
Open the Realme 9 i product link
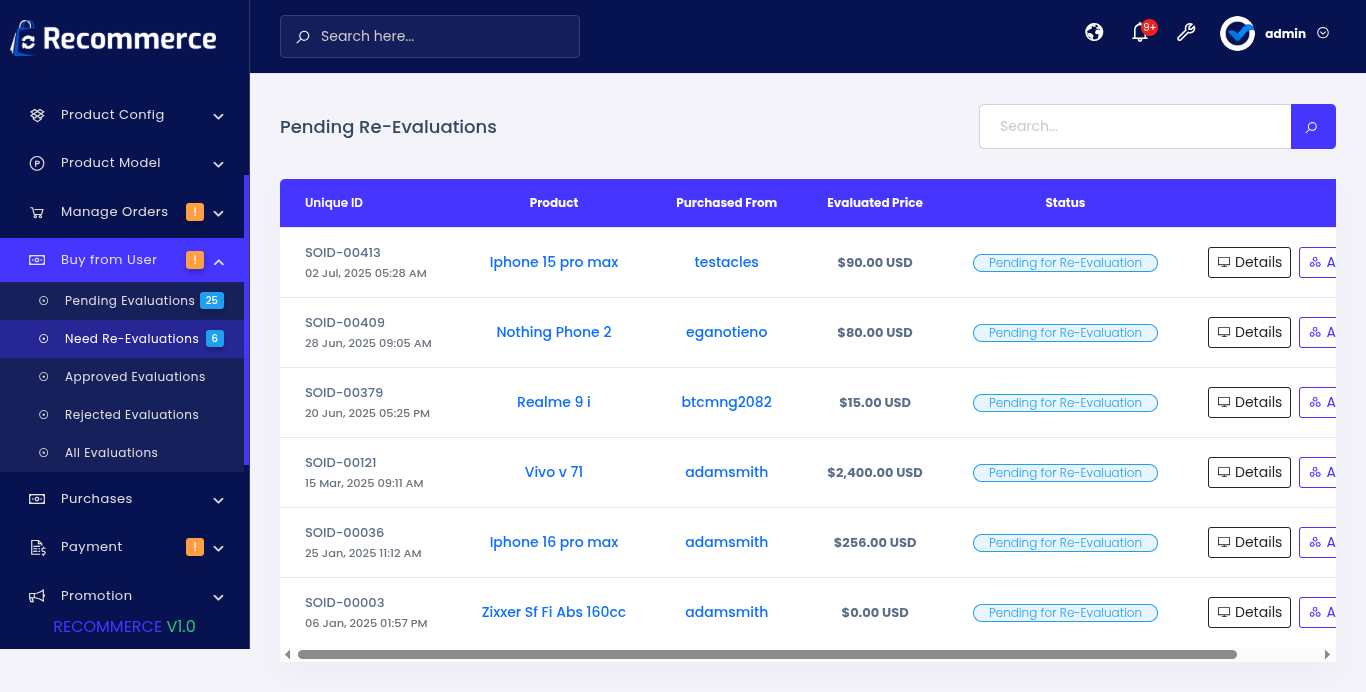tap(554, 402)
